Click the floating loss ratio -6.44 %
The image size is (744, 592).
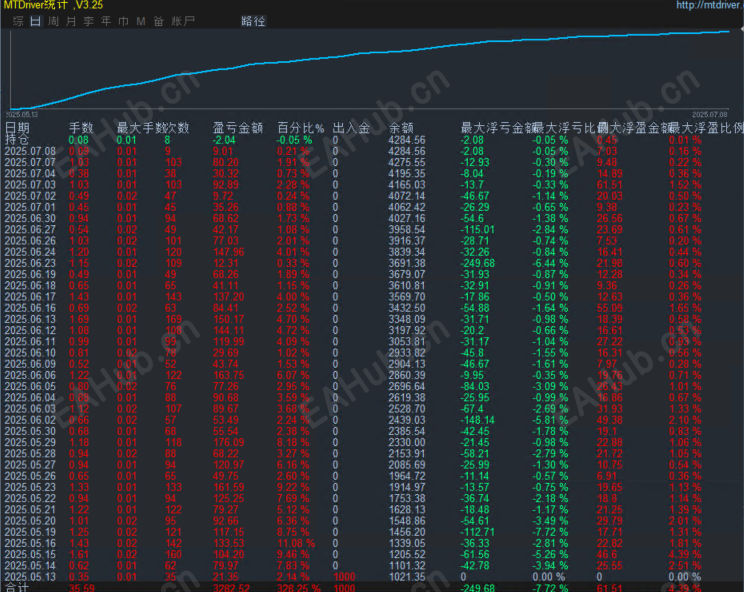click(x=549, y=263)
